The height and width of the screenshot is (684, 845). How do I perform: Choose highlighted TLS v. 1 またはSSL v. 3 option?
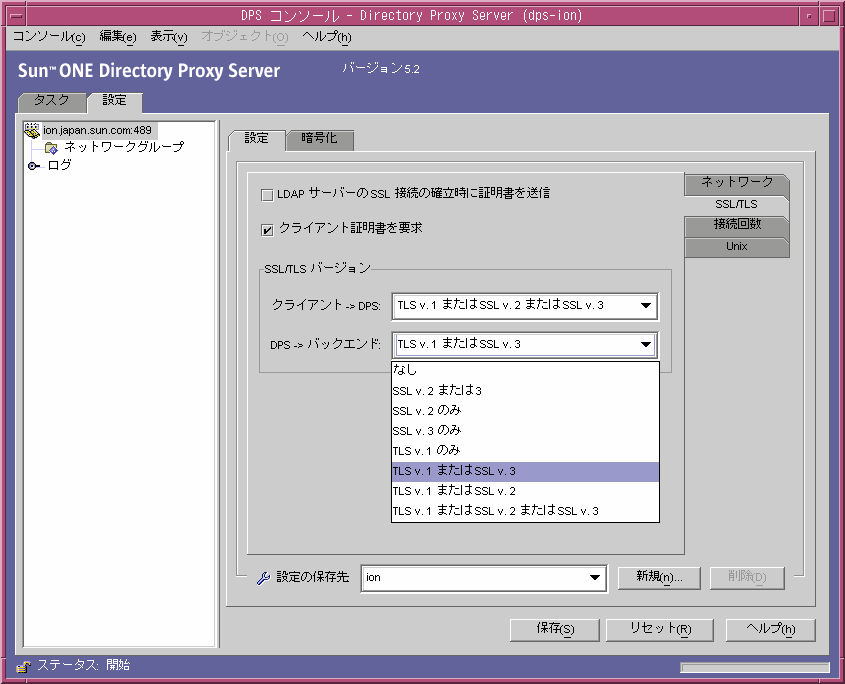click(x=525, y=471)
